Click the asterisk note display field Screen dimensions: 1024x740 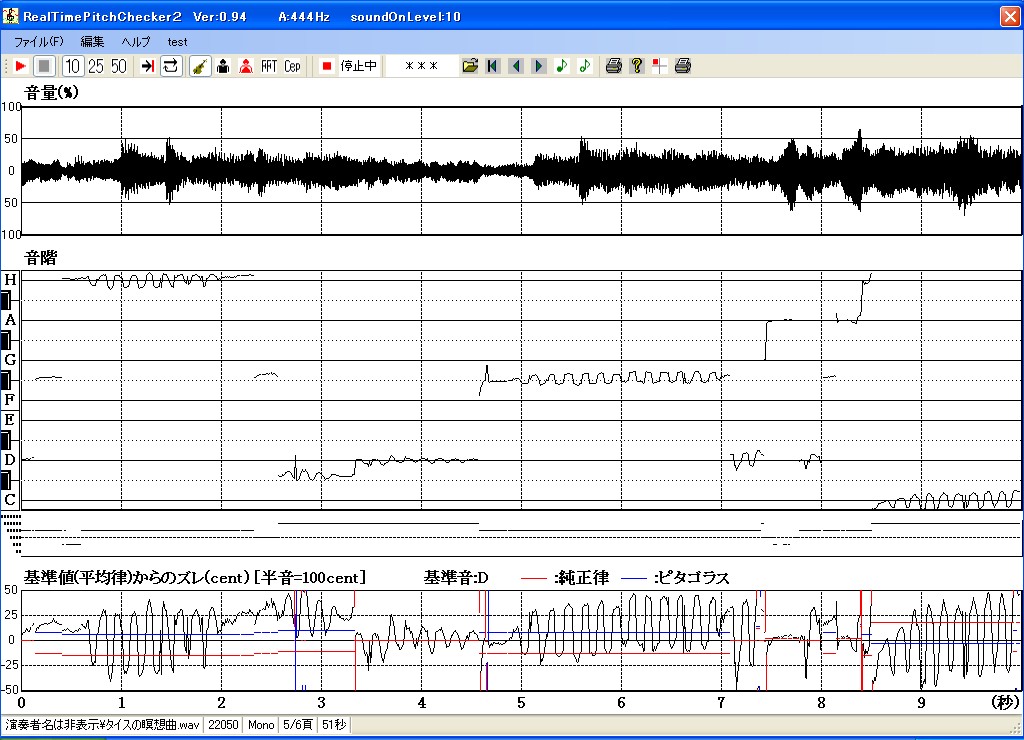(x=421, y=66)
